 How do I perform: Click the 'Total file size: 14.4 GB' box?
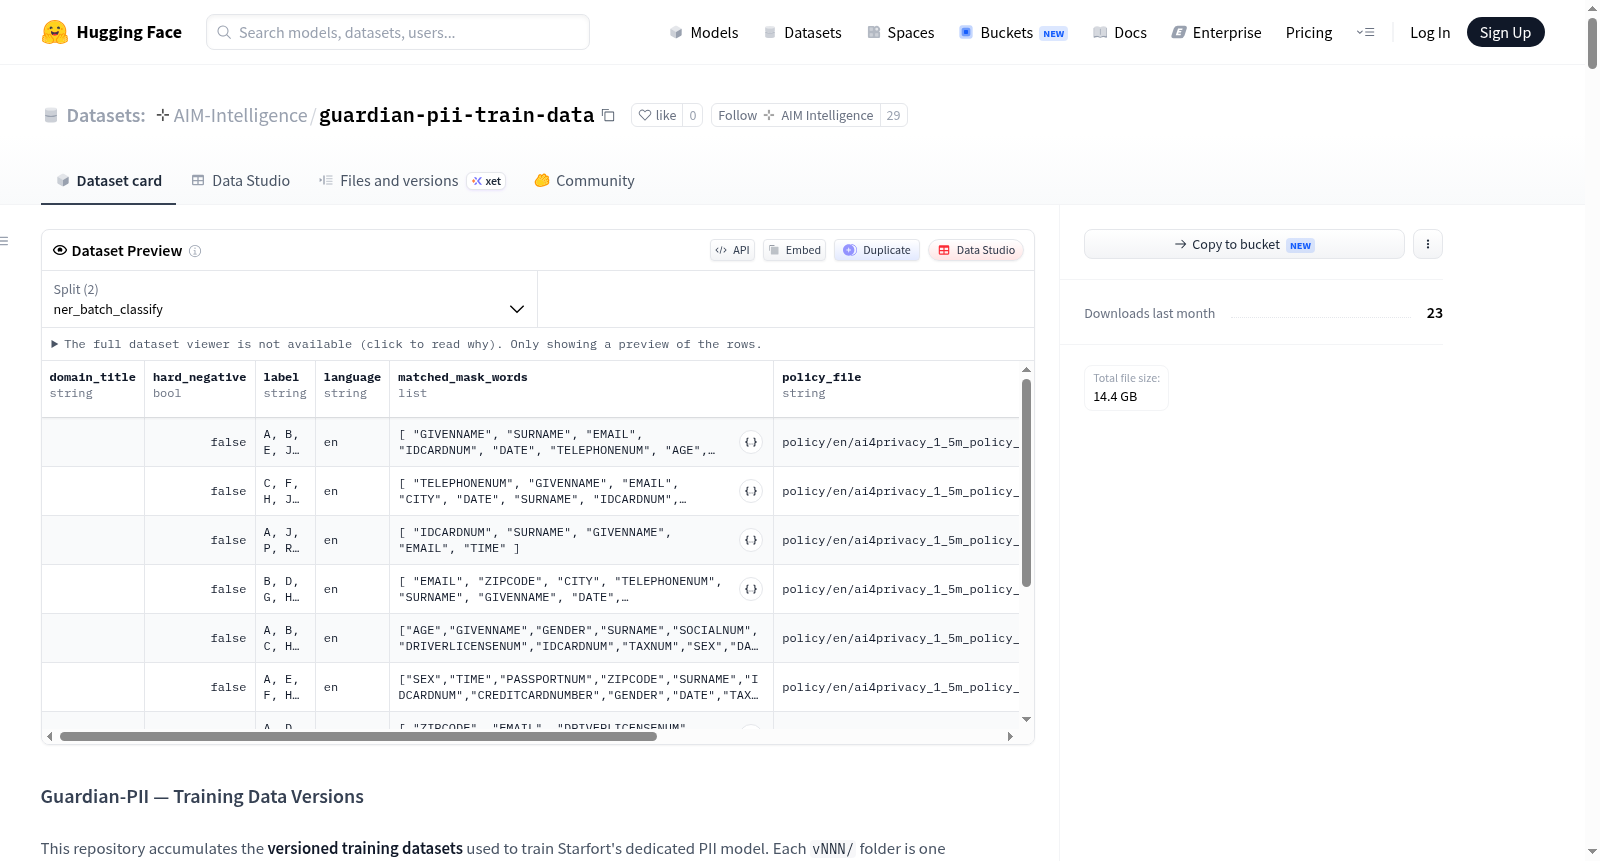(1127, 388)
